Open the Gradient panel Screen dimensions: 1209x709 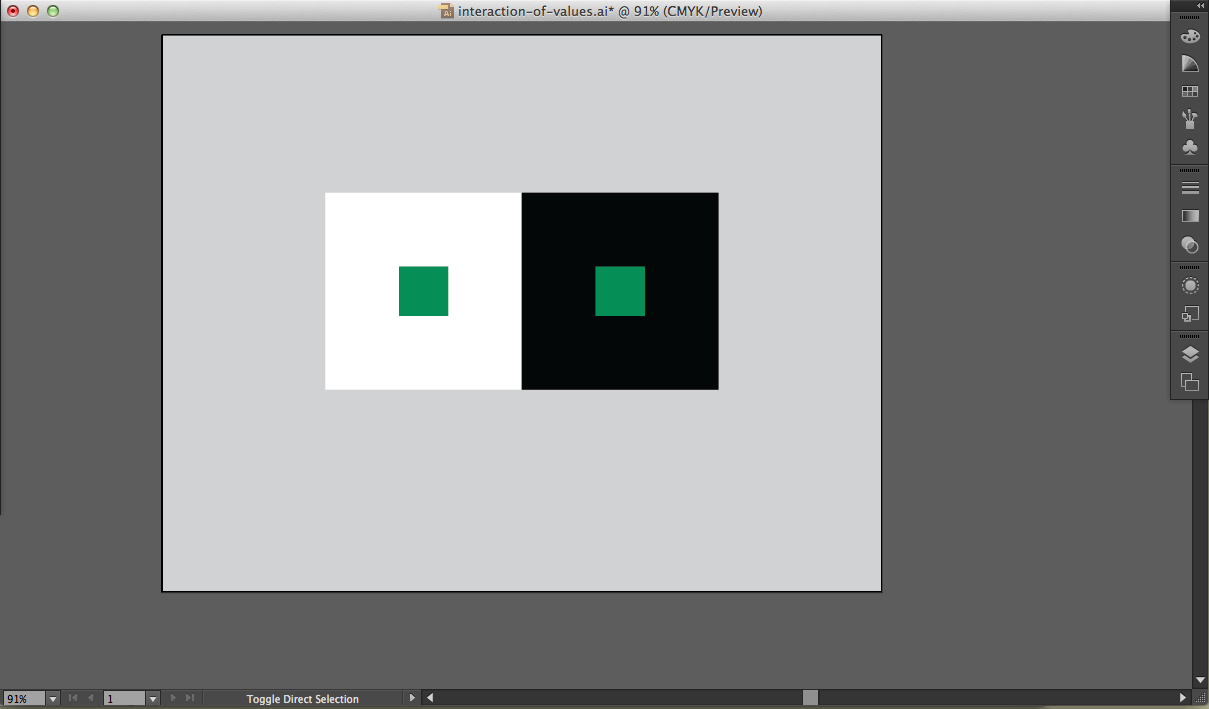click(1190, 216)
